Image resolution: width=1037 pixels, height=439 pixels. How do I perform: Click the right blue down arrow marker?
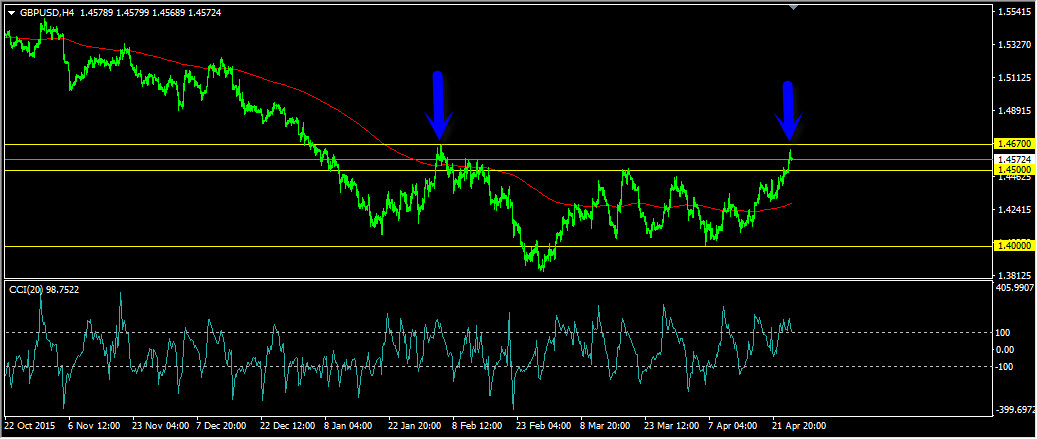tap(788, 110)
